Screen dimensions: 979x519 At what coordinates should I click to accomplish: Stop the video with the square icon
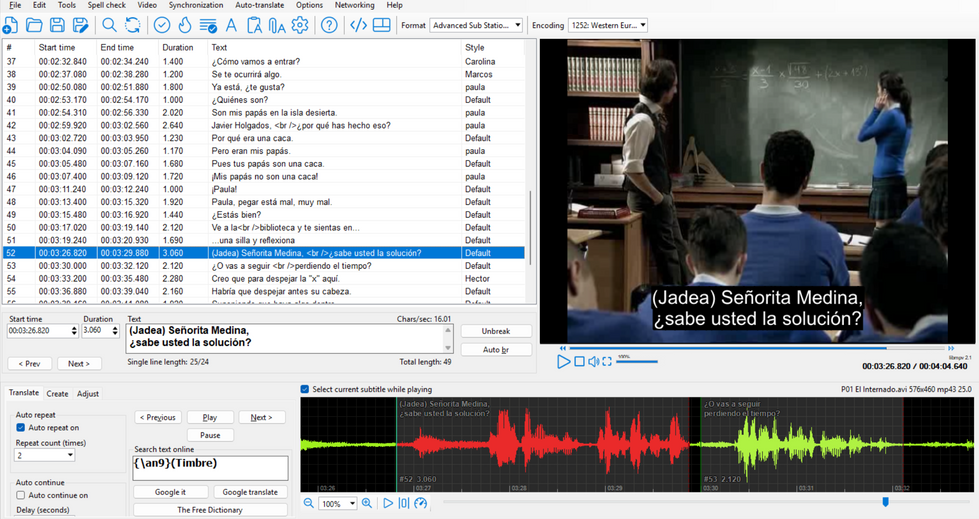pos(579,362)
